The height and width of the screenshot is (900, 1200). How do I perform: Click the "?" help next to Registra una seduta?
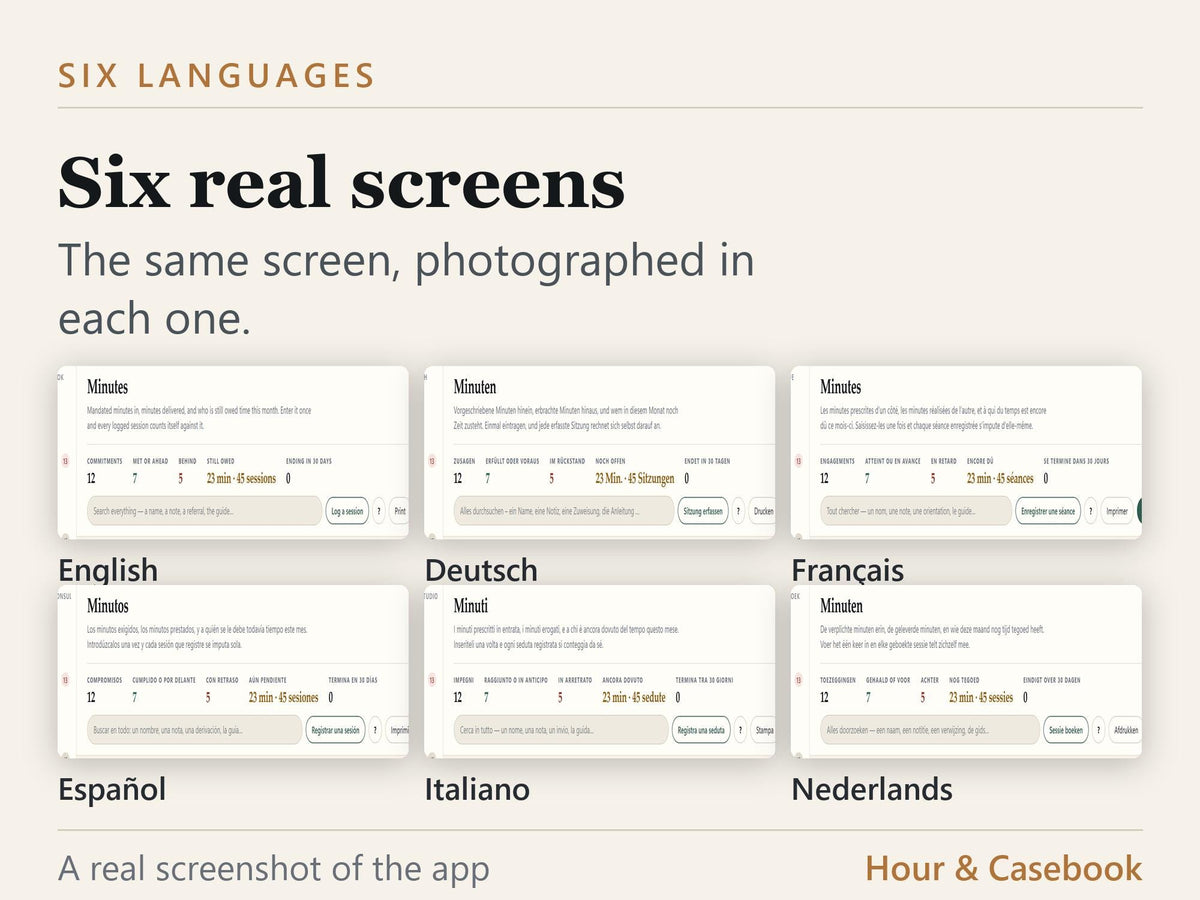point(740,730)
